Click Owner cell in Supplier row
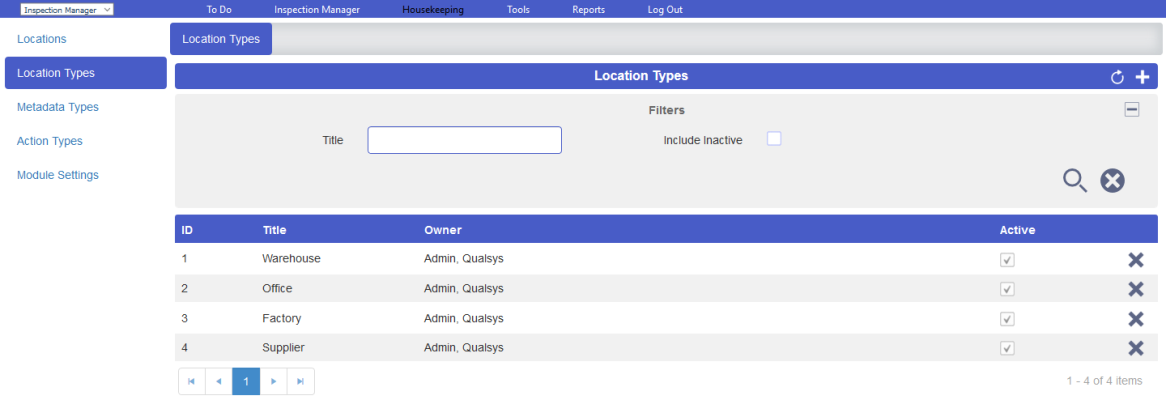 pyautogui.click(x=464, y=347)
